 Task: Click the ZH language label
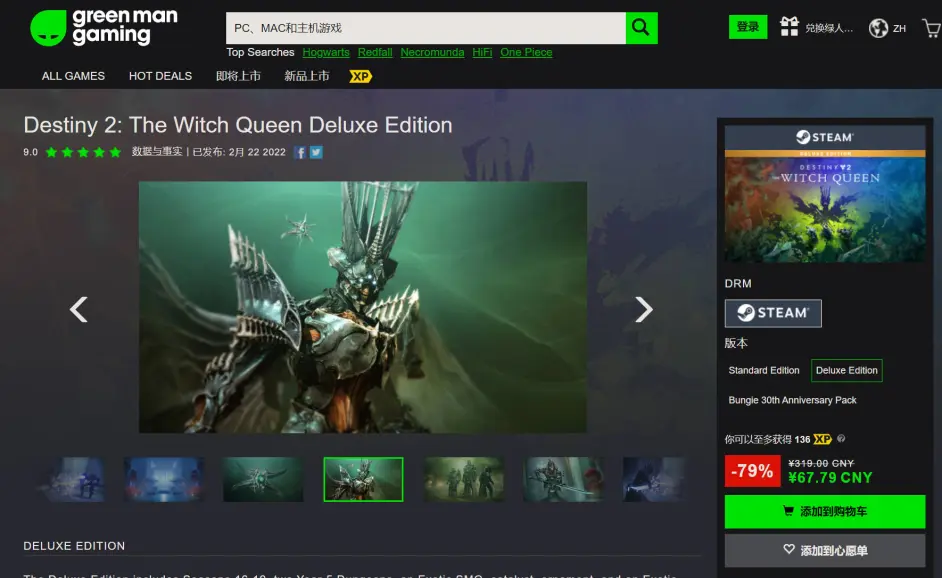[x=899, y=28]
